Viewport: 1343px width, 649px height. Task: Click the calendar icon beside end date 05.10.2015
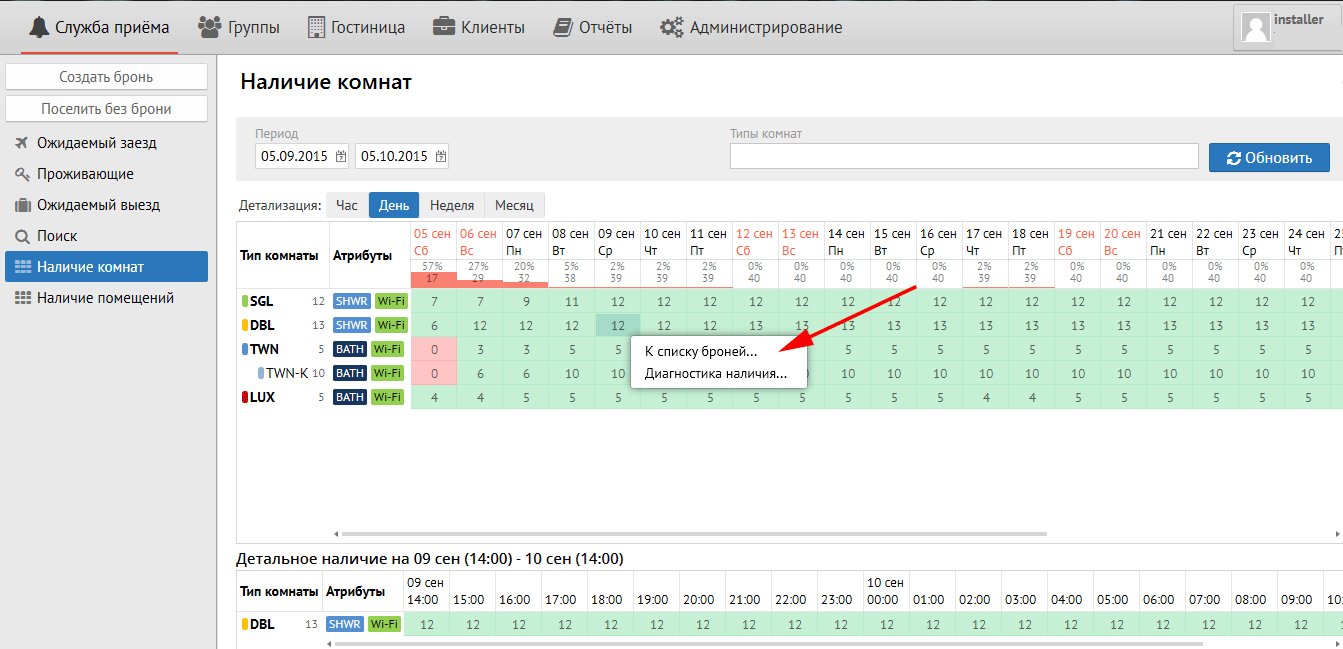tap(441, 156)
